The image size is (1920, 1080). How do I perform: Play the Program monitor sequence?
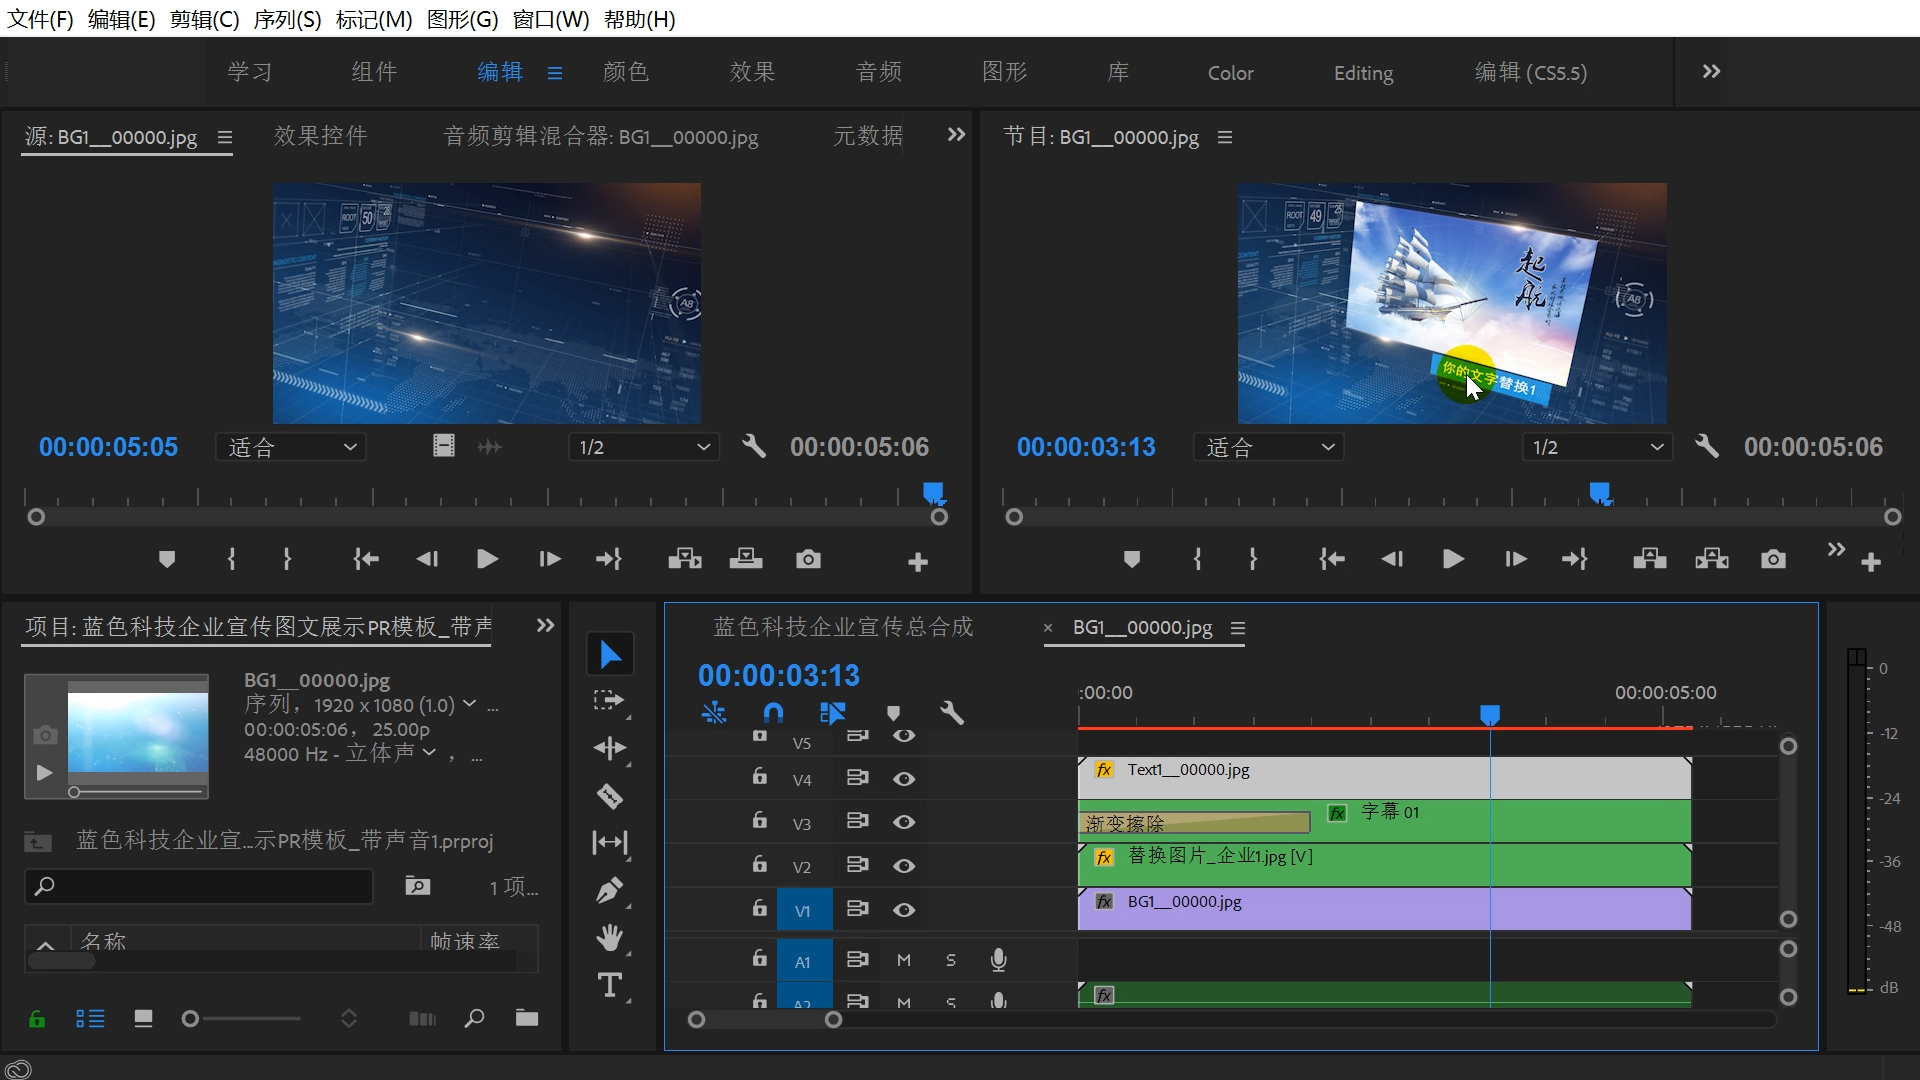[x=1453, y=559]
